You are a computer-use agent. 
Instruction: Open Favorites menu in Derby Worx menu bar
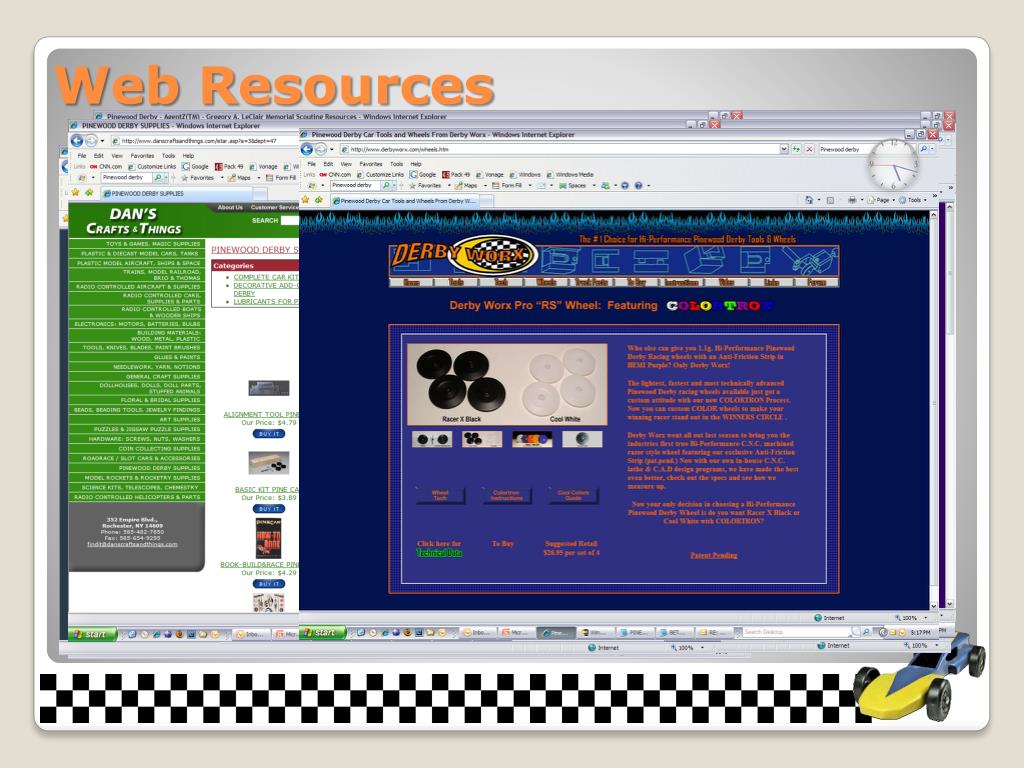pos(371,164)
